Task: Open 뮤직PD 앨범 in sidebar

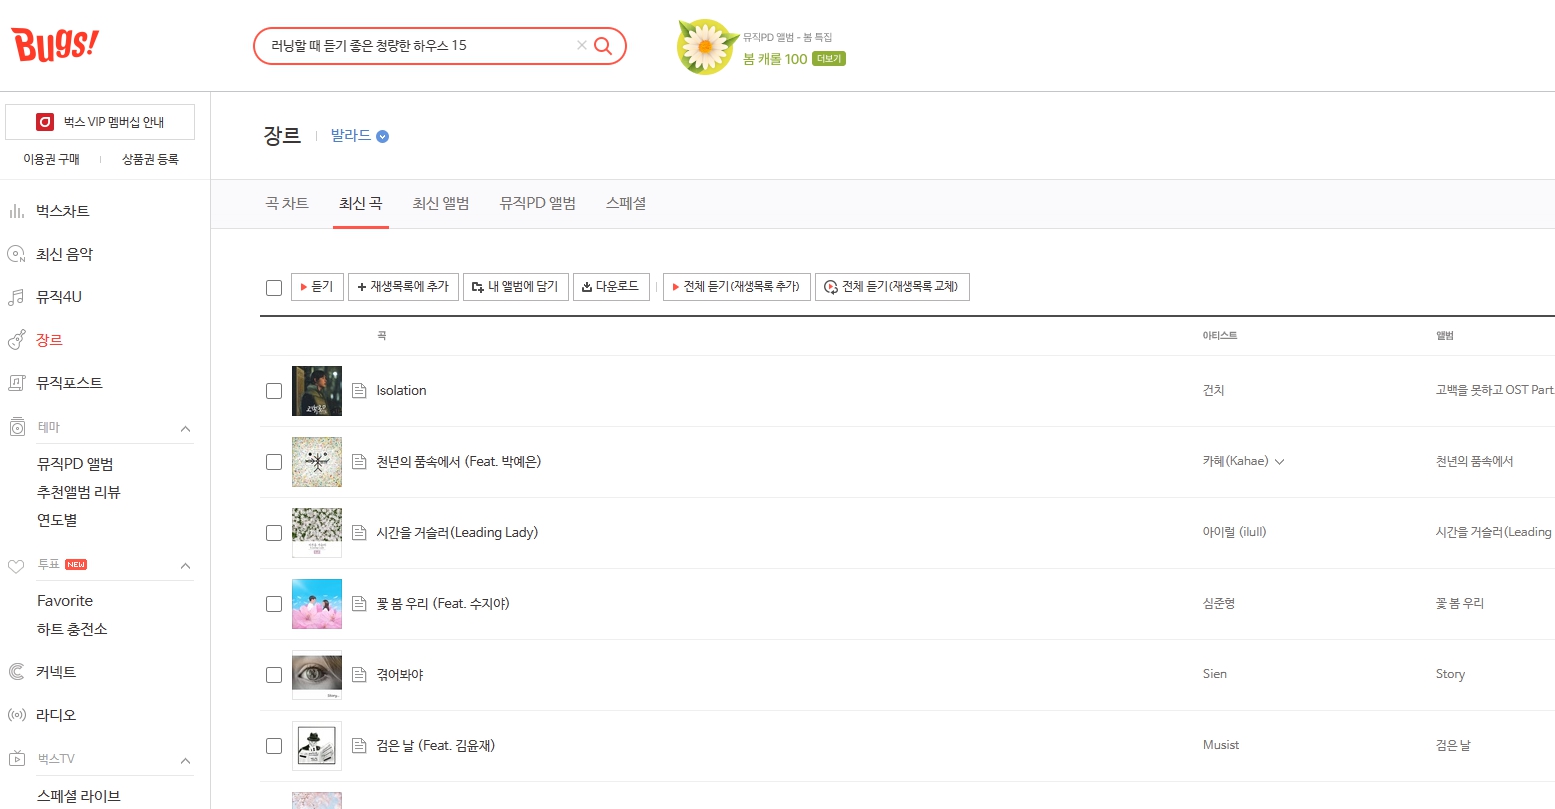Action: [75, 464]
